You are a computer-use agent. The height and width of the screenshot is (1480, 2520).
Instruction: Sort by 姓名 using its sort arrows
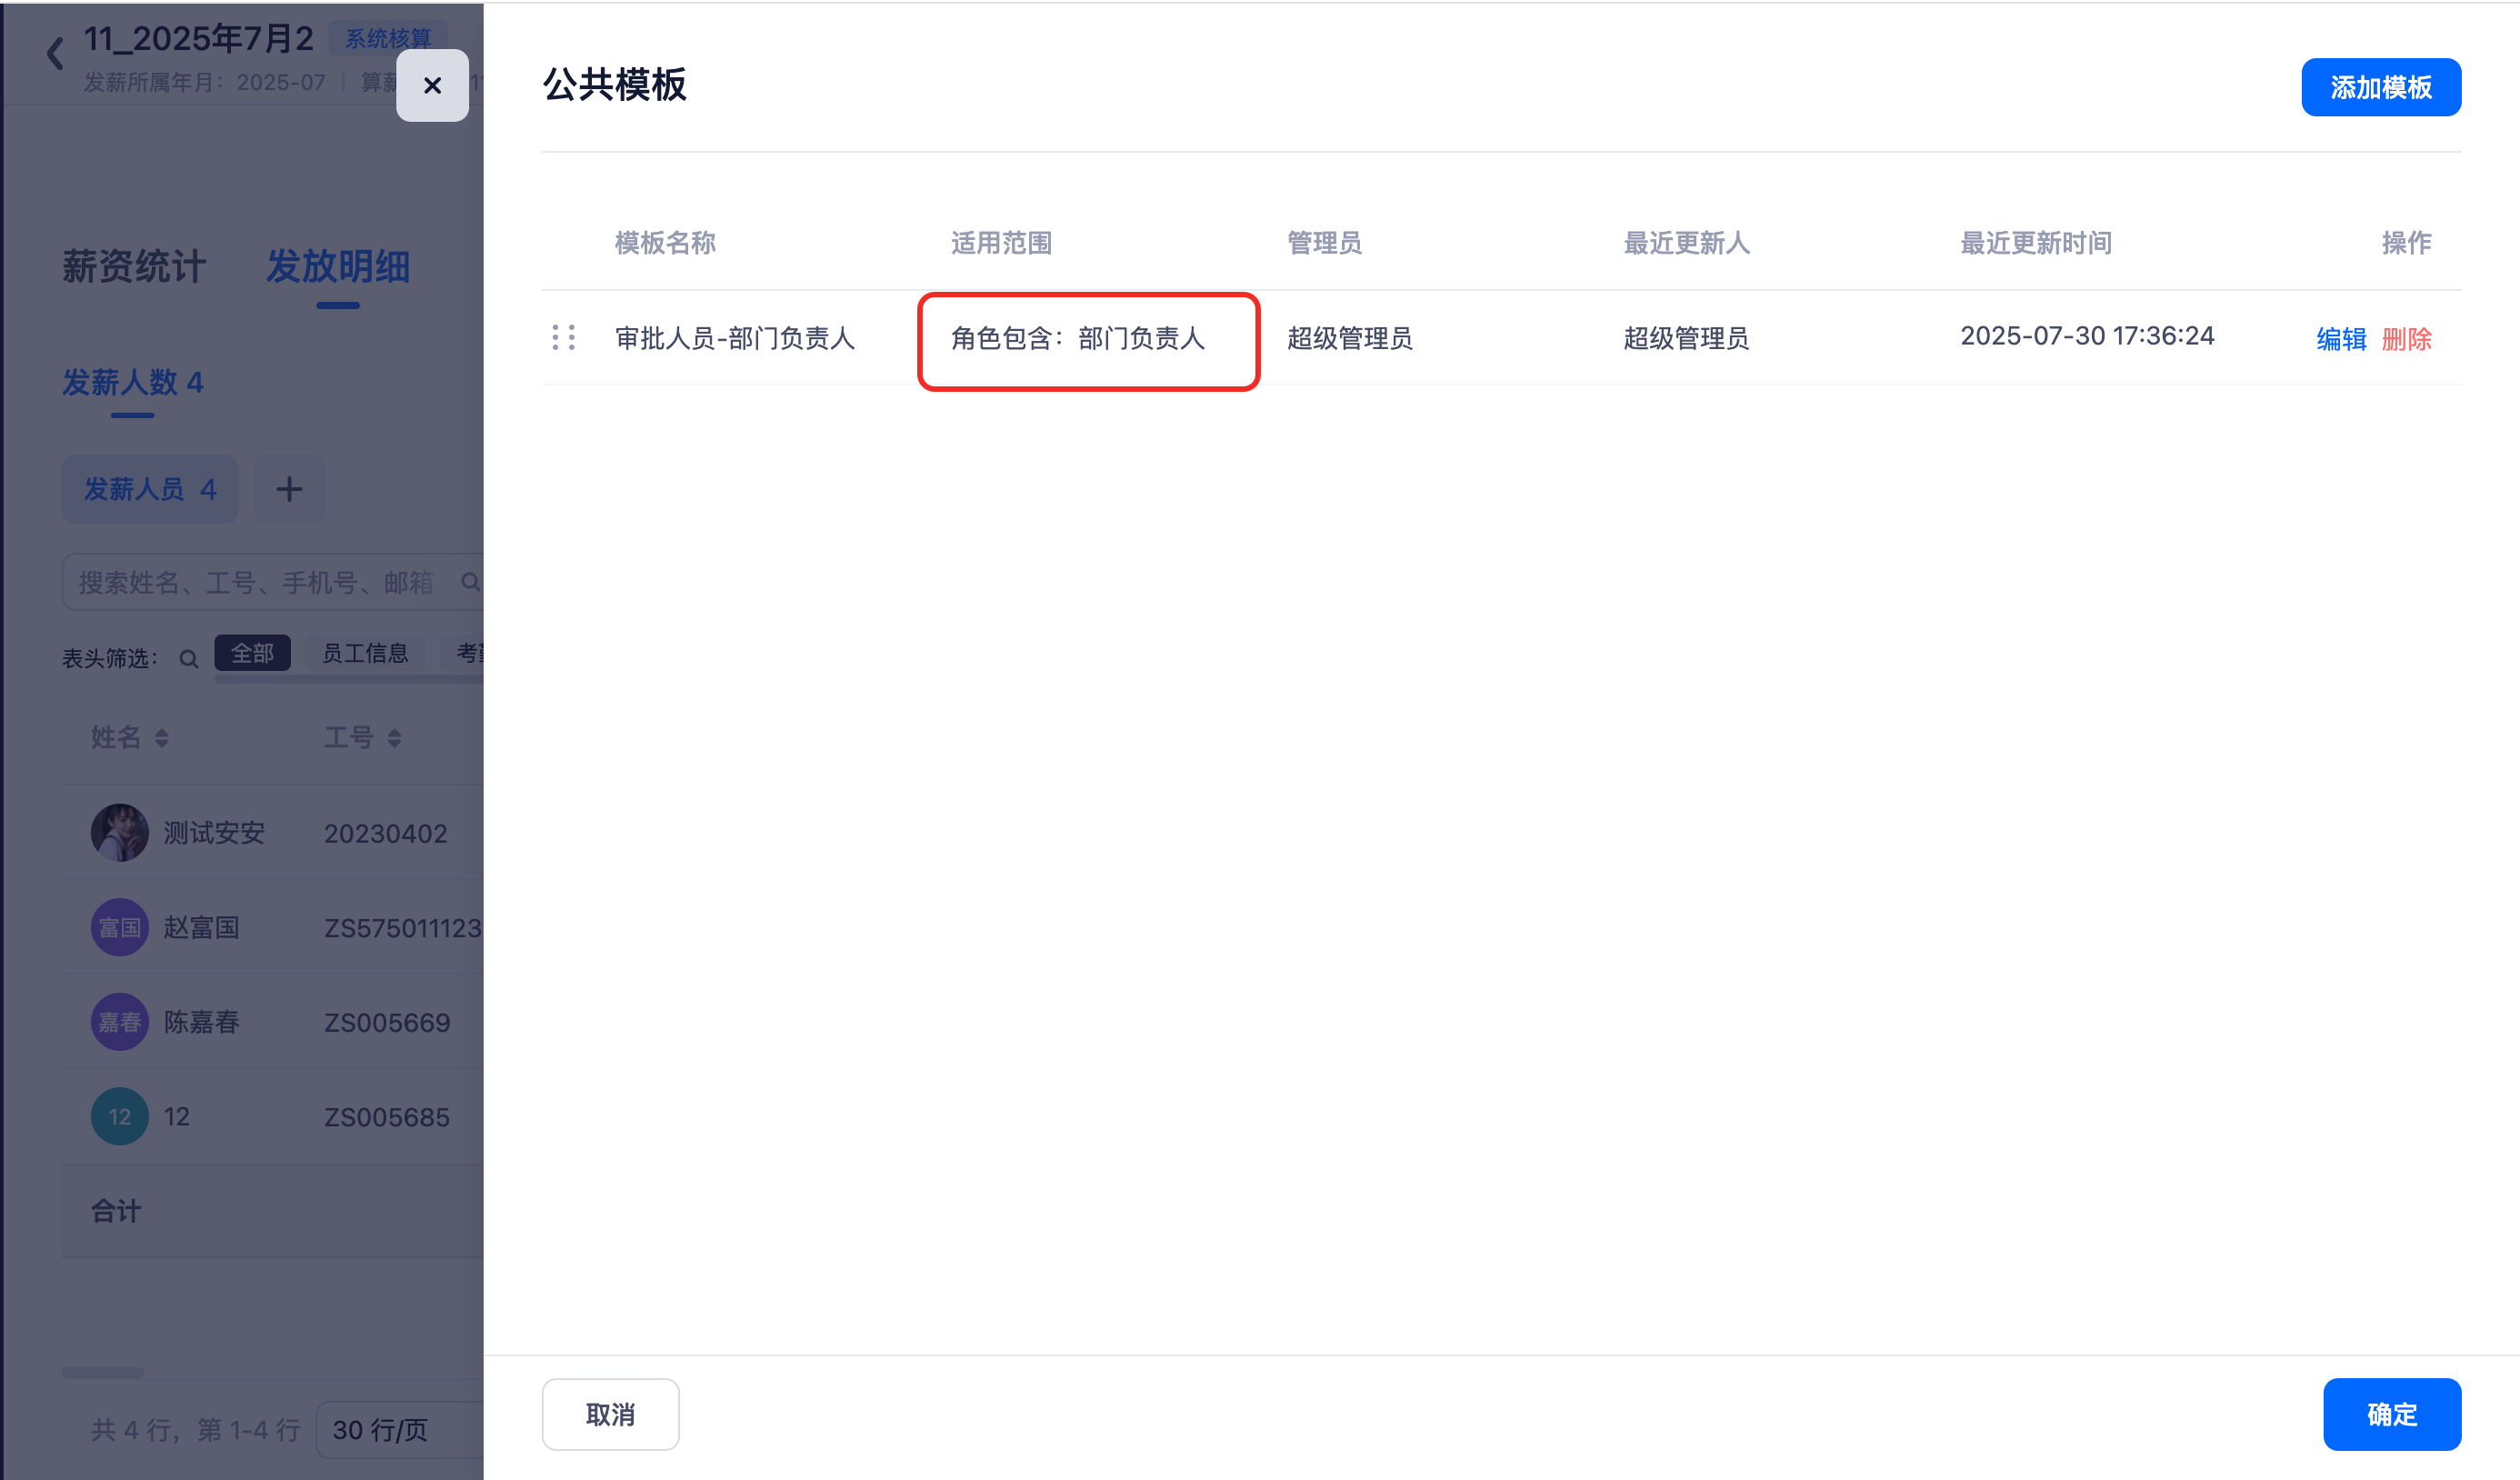(x=162, y=738)
